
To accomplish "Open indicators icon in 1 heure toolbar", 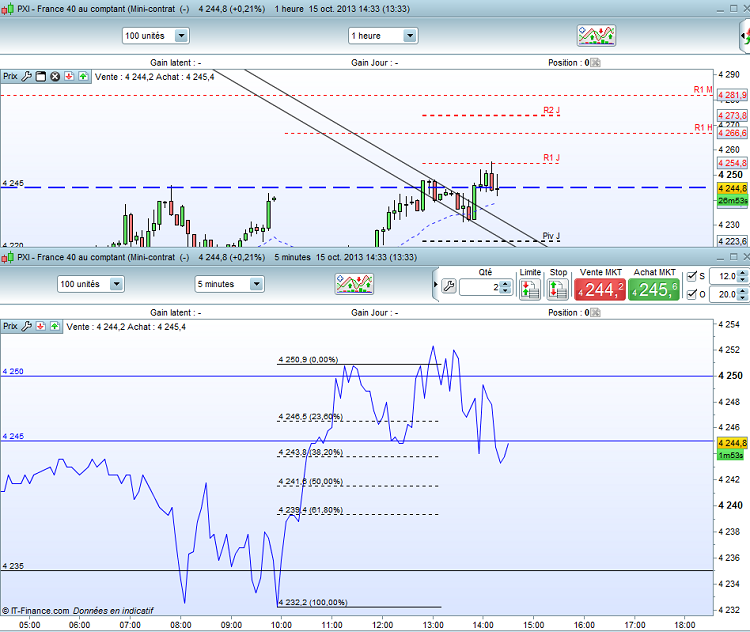I will pyautogui.click(x=596, y=35).
